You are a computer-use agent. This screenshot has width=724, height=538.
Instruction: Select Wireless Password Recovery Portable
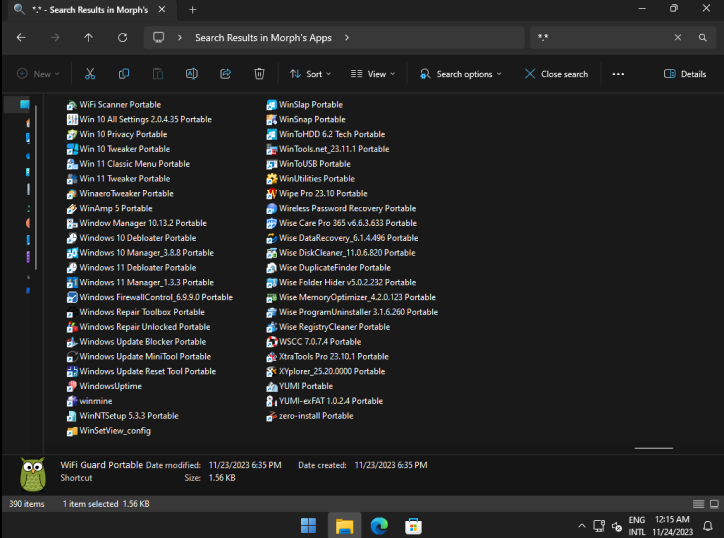341,209
